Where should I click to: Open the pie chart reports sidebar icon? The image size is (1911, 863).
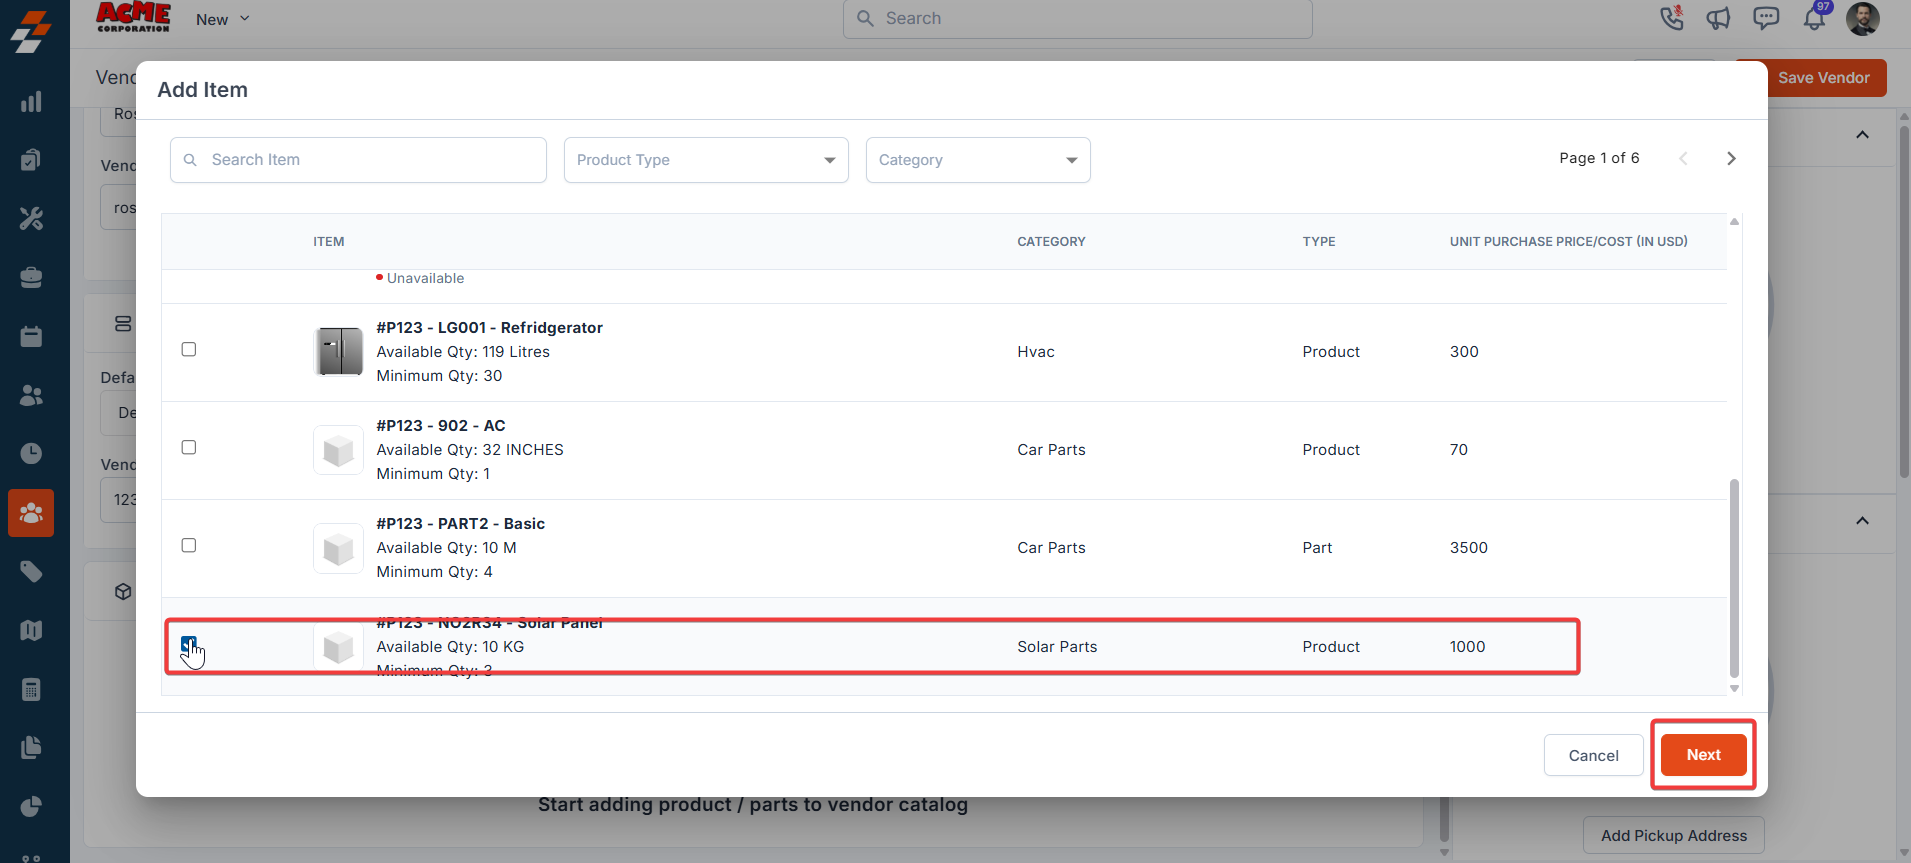pyautogui.click(x=31, y=806)
